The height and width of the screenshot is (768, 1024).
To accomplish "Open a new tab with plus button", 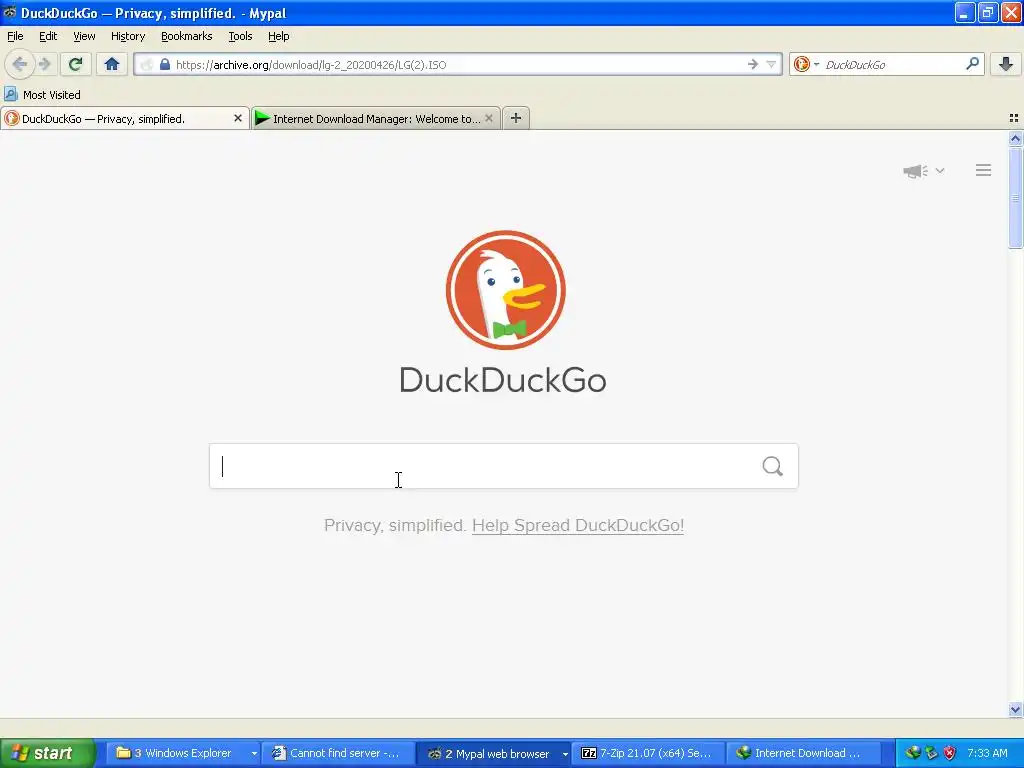I will 516,118.
